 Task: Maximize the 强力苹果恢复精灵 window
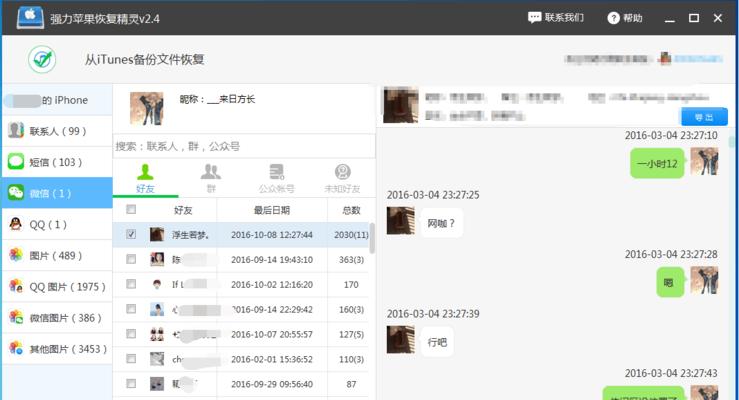[x=694, y=18]
